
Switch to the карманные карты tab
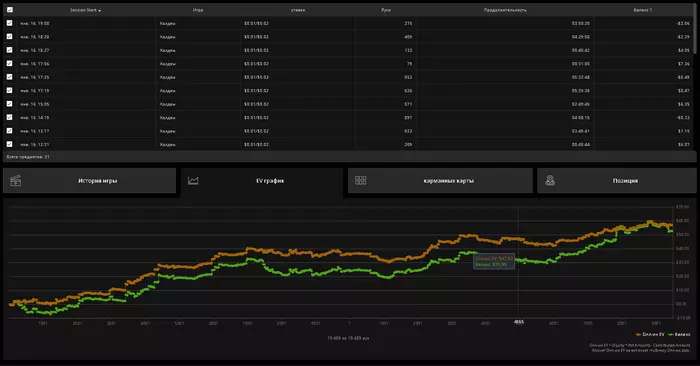coord(440,180)
